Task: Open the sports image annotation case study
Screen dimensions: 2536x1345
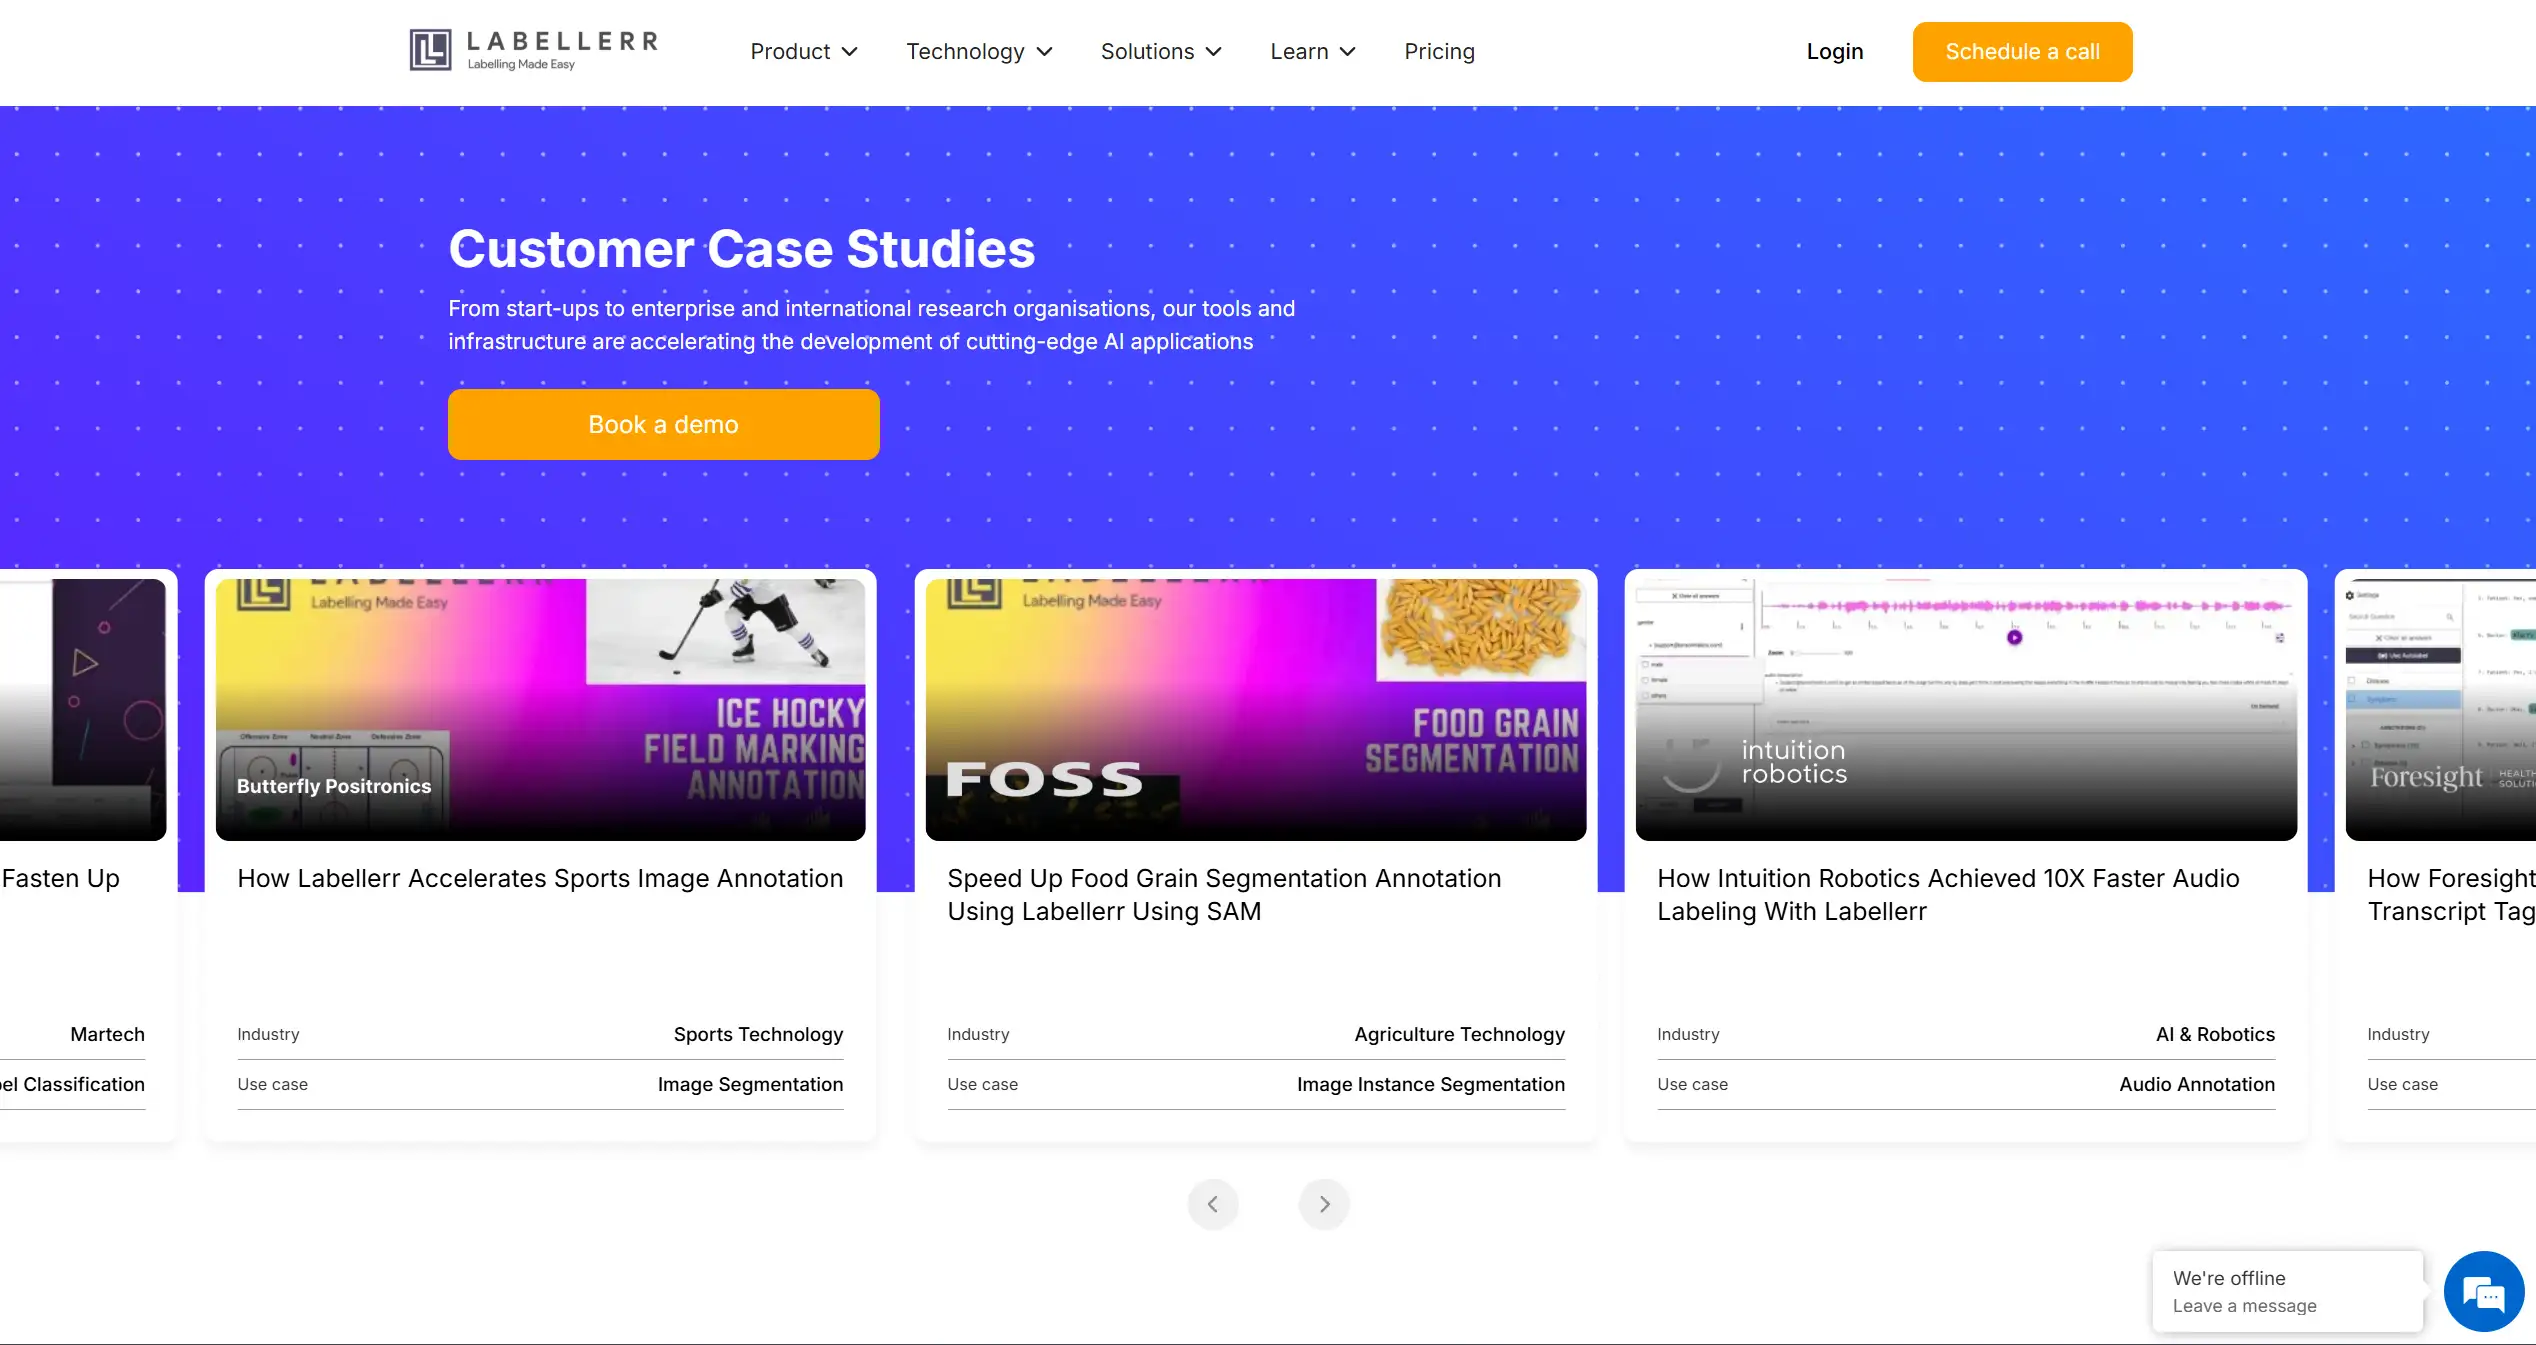Action: point(539,879)
